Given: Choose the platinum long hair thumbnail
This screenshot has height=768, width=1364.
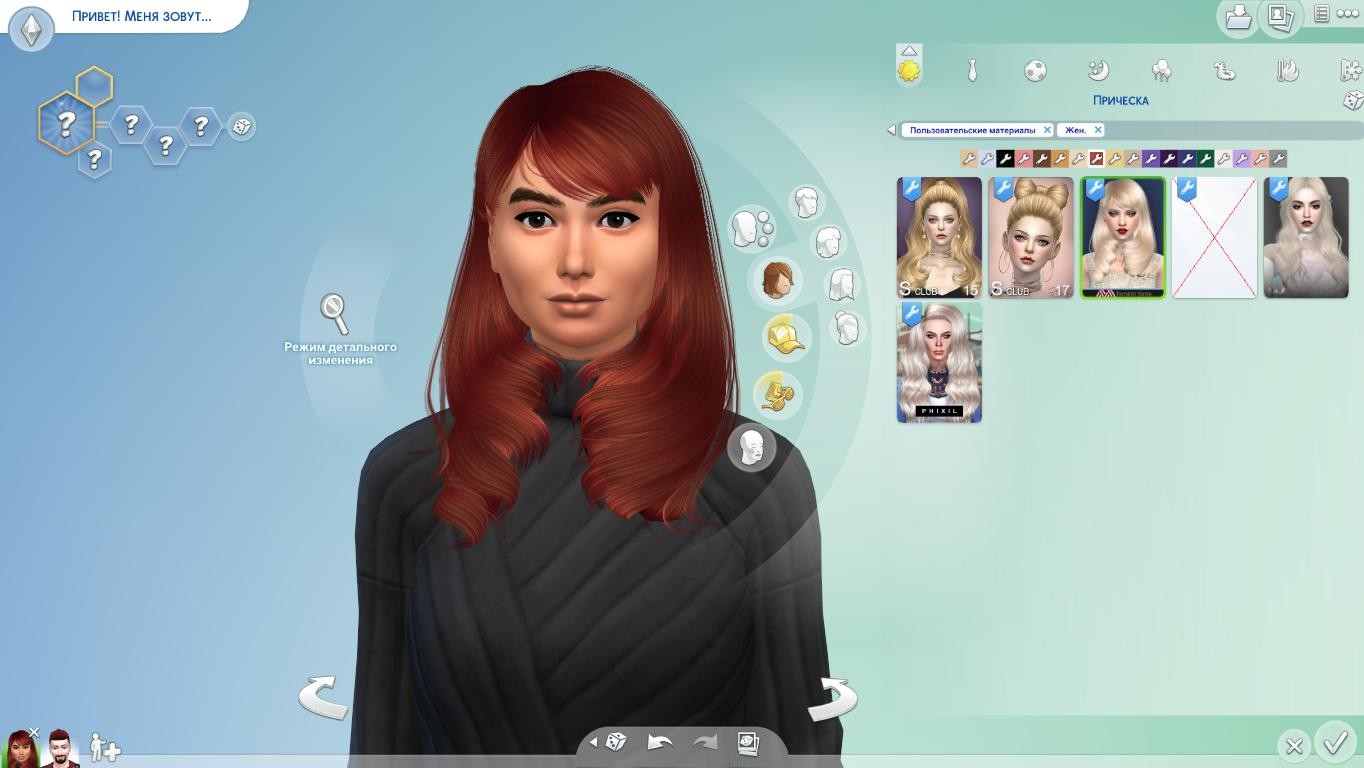Looking at the screenshot, I should [x=1306, y=238].
